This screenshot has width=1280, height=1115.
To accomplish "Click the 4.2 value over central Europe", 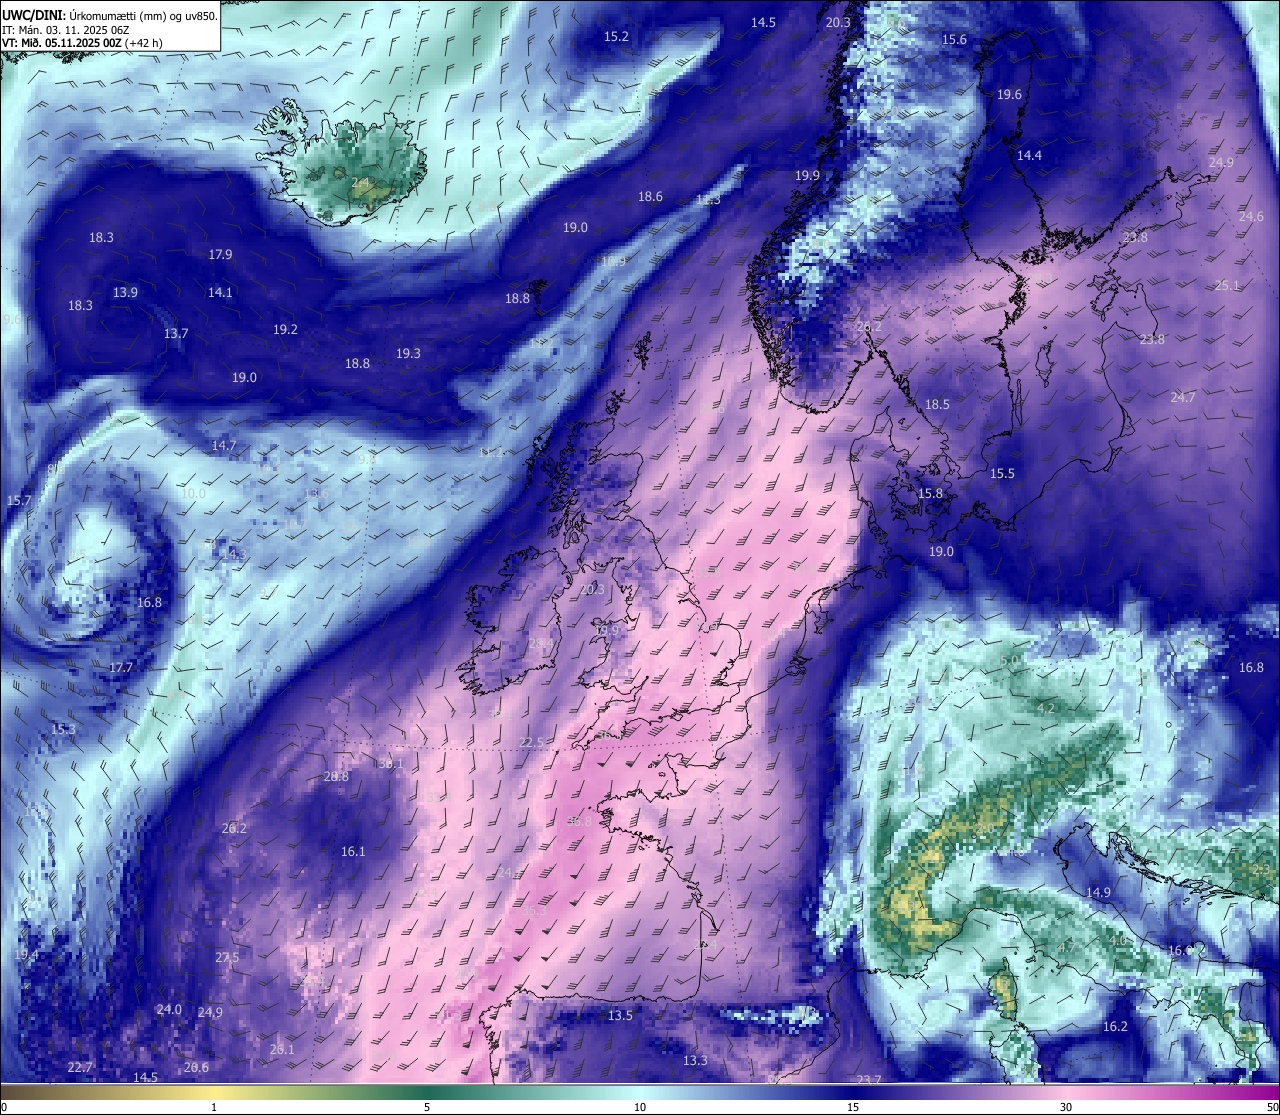I will click(x=1046, y=709).
